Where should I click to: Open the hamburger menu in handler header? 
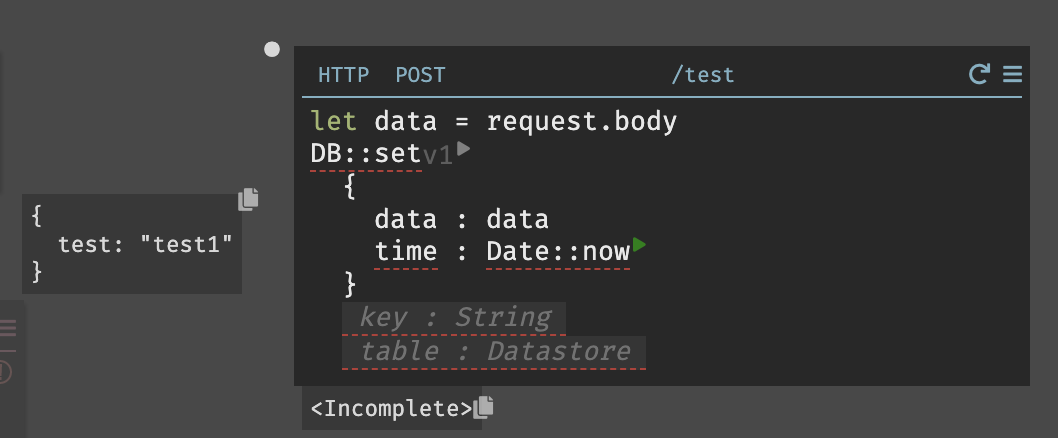1012,74
